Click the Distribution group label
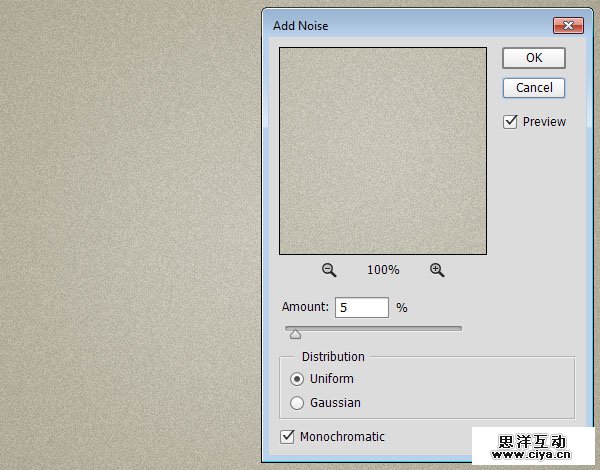Screen dimensions: 600x470 tap(333, 357)
